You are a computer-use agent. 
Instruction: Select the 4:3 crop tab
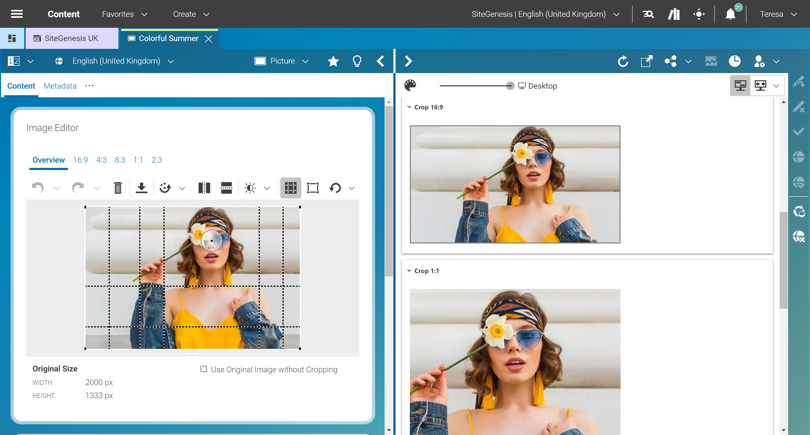[x=101, y=160]
